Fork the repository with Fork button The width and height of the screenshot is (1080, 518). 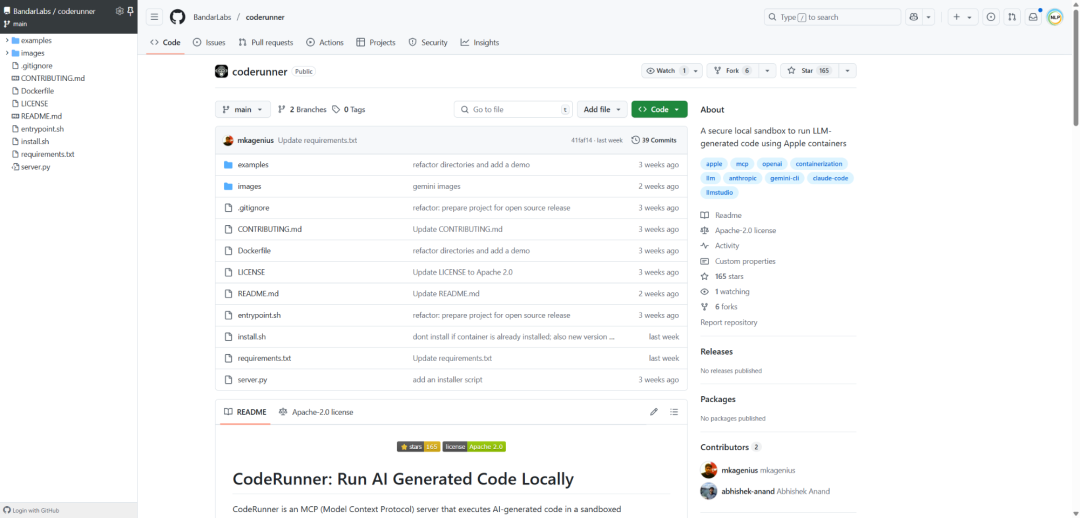(732, 71)
